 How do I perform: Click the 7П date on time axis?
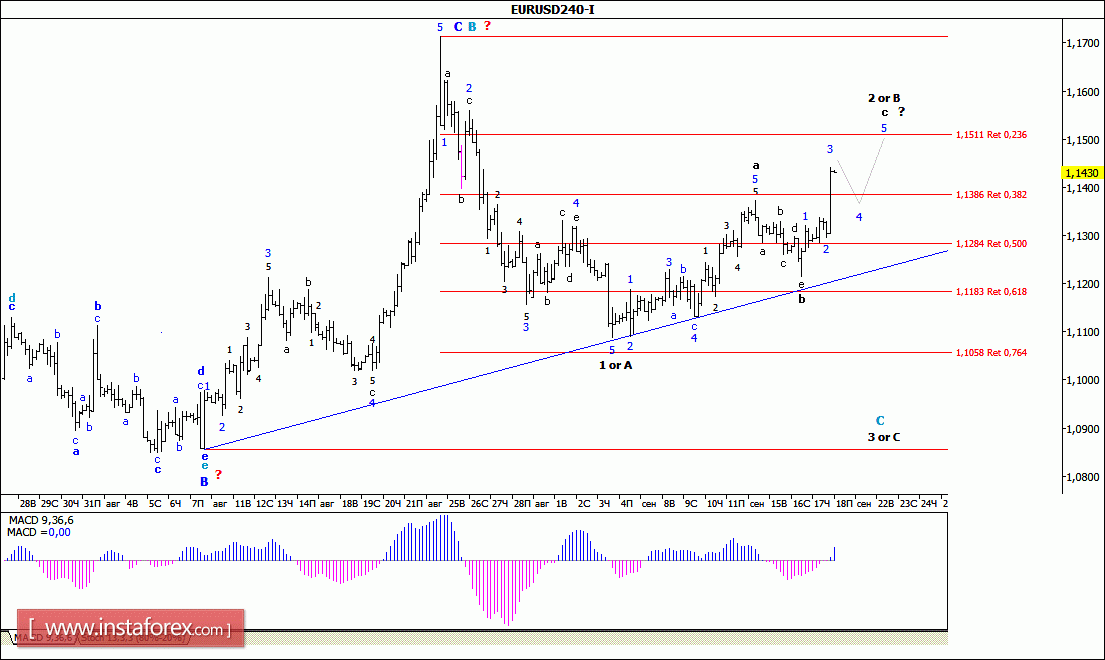(x=197, y=504)
